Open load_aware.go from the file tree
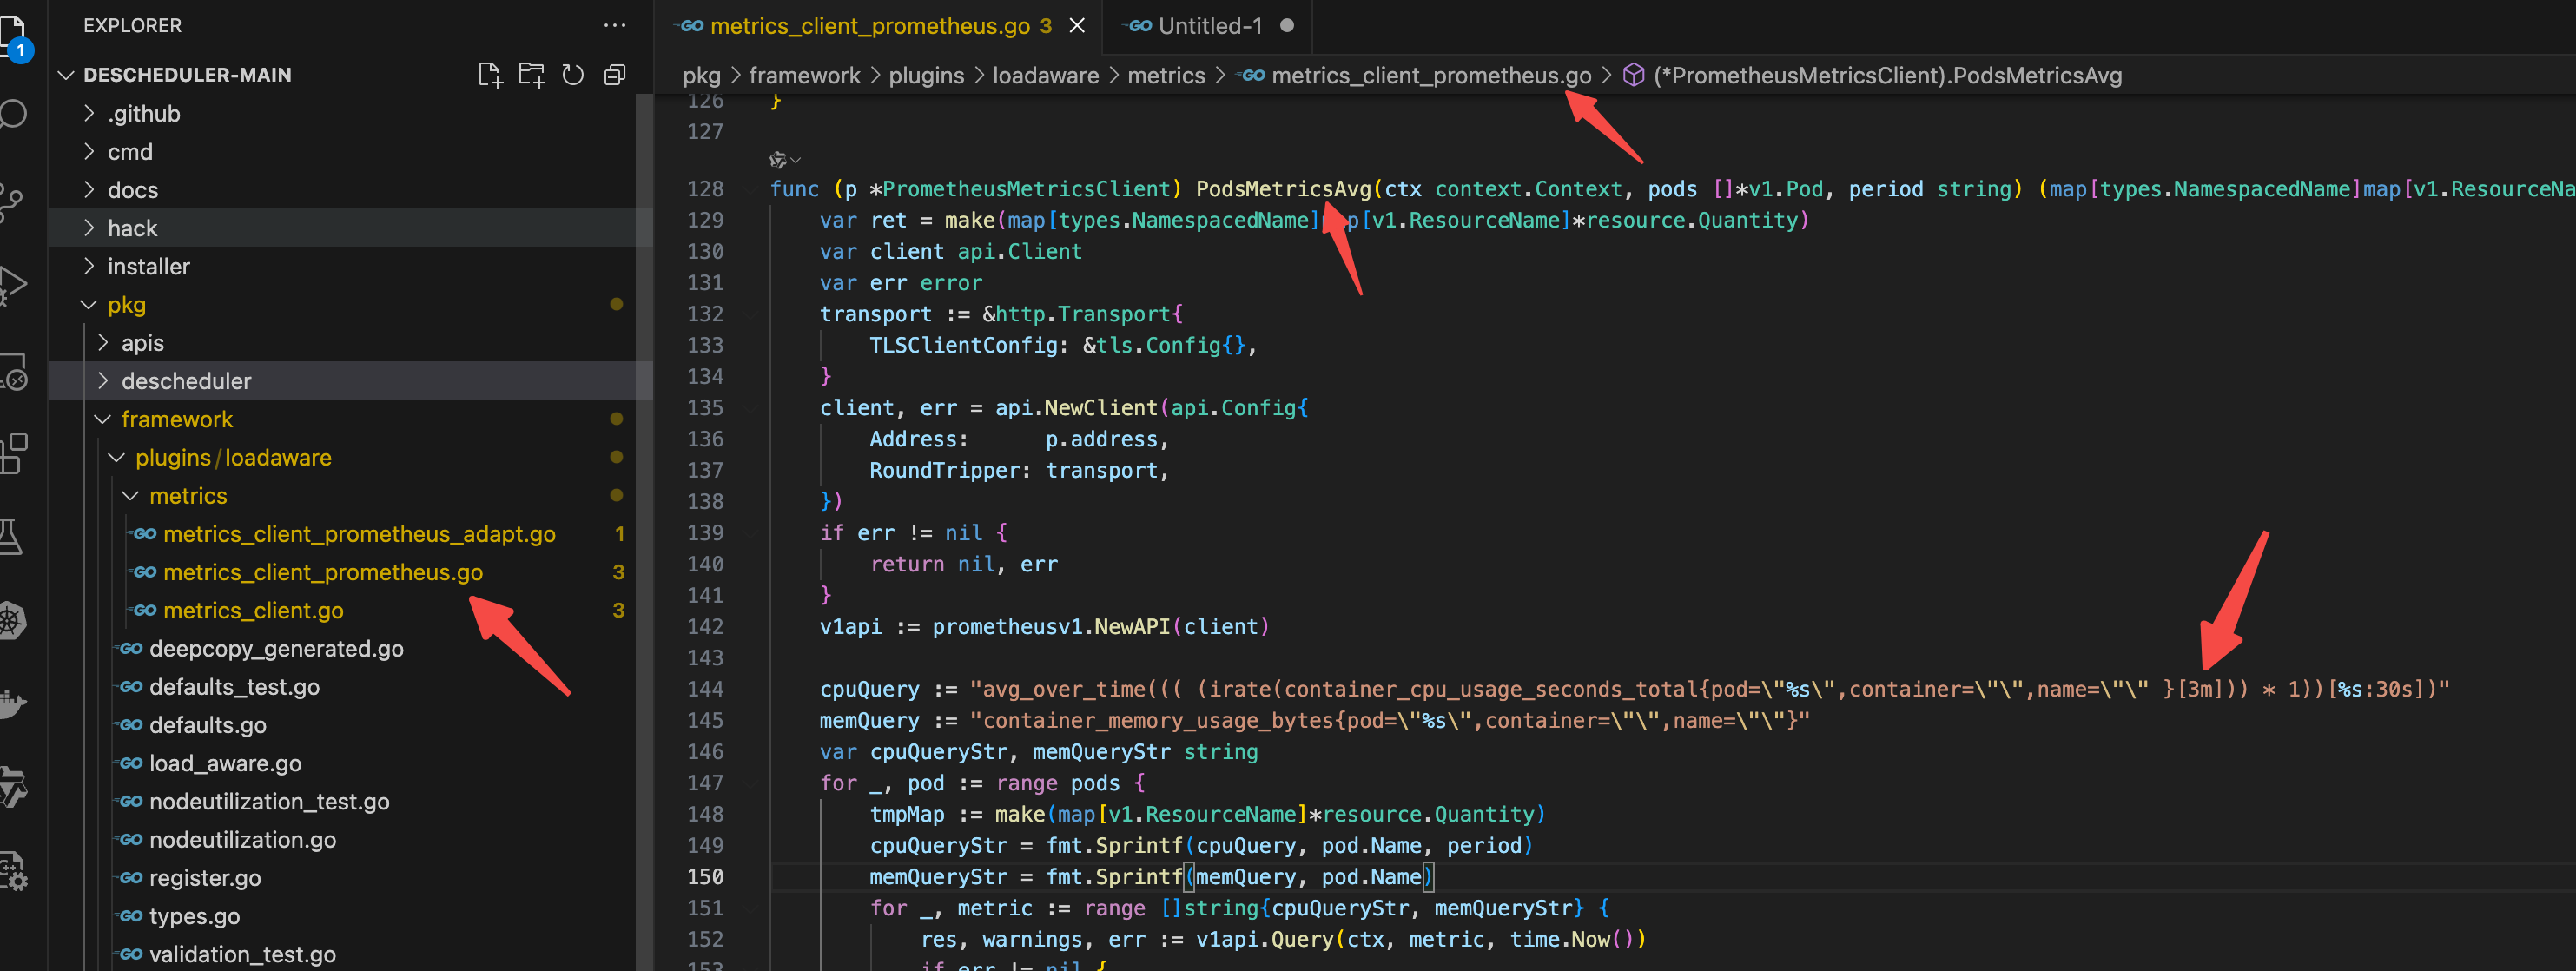This screenshot has width=2576, height=971. point(225,763)
